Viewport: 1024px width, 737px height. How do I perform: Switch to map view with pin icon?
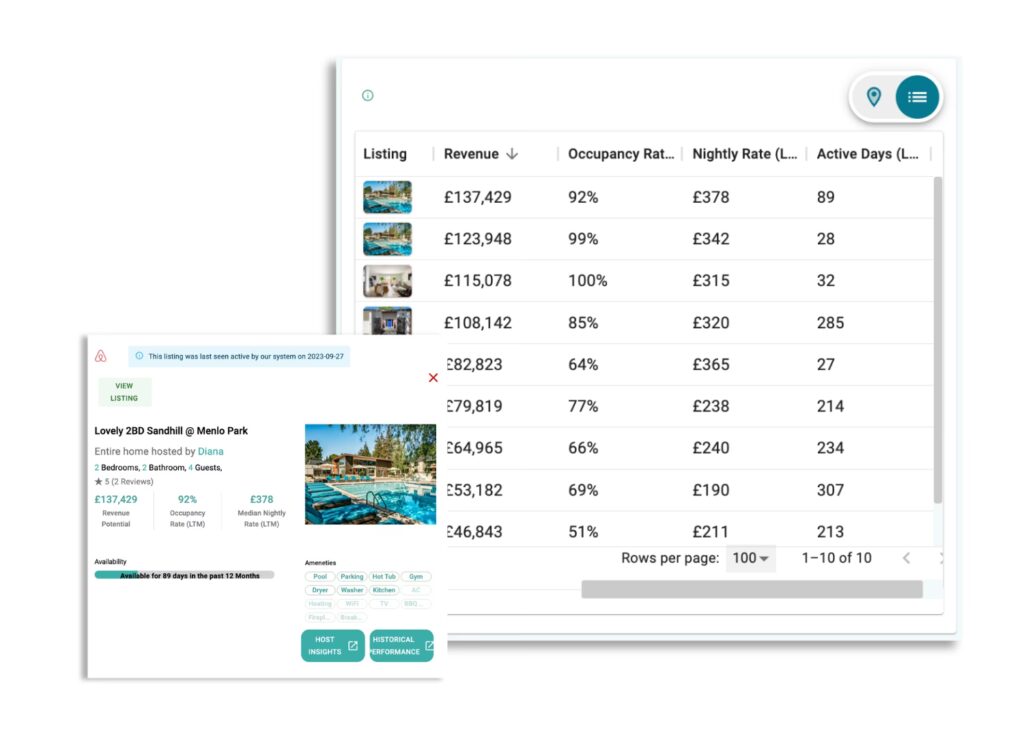874,97
